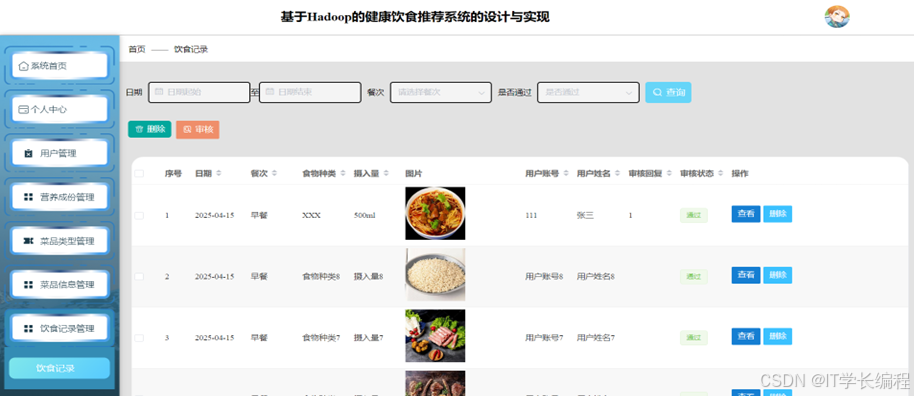This screenshot has width=914, height=396.
Task: Select the 饮食记录 submenu item
Action: pos(59,368)
